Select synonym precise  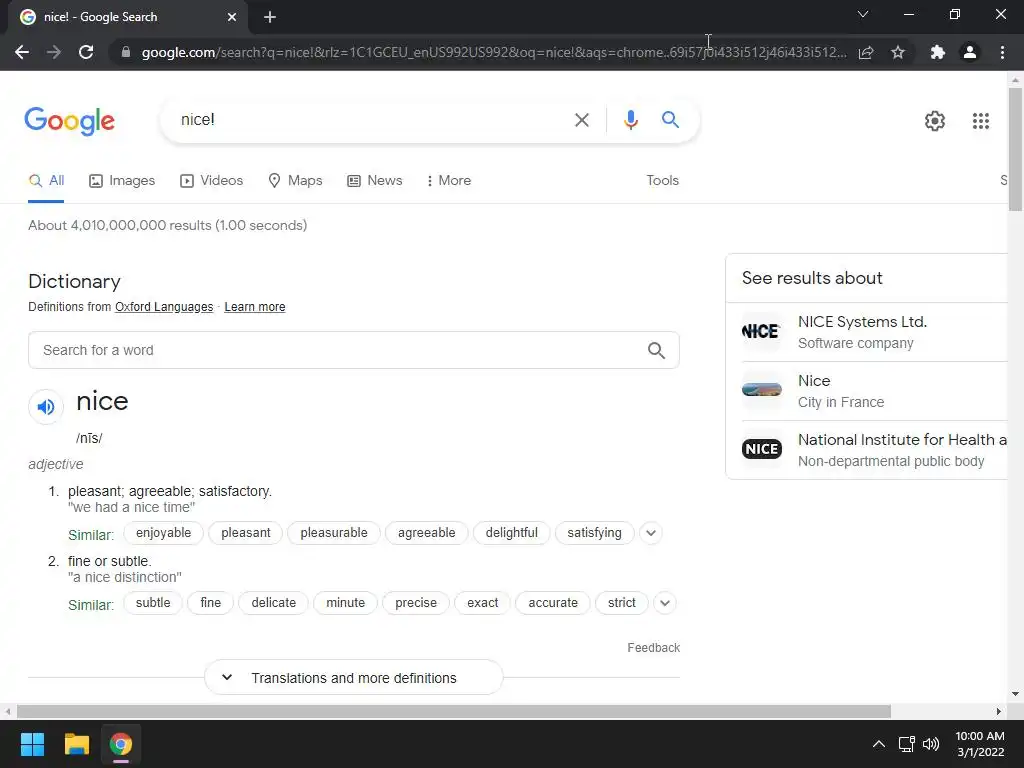(416, 603)
